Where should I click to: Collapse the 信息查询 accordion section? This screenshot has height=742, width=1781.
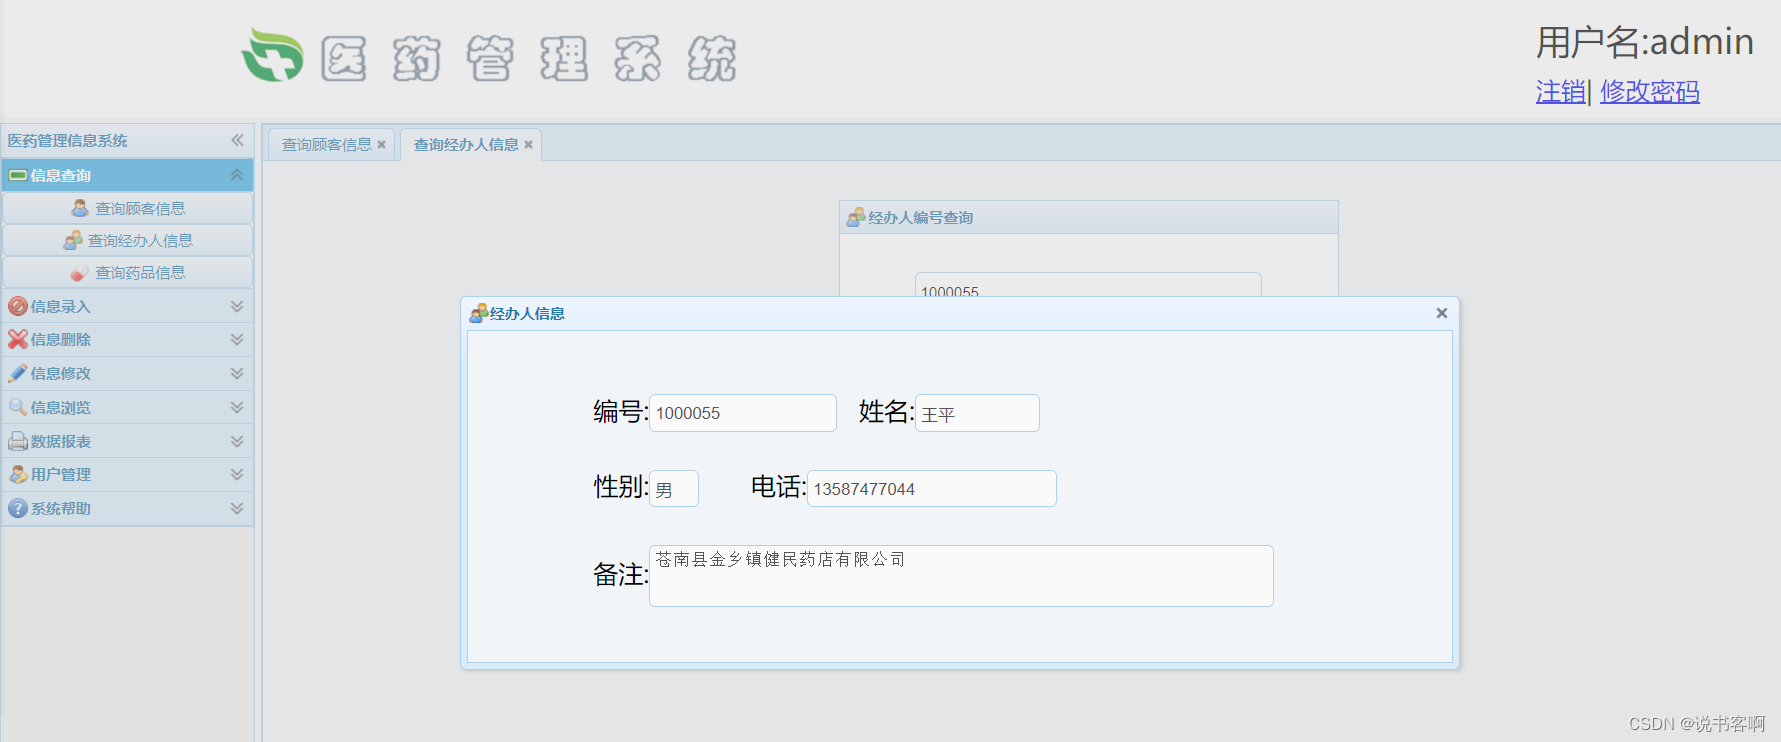(237, 175)
